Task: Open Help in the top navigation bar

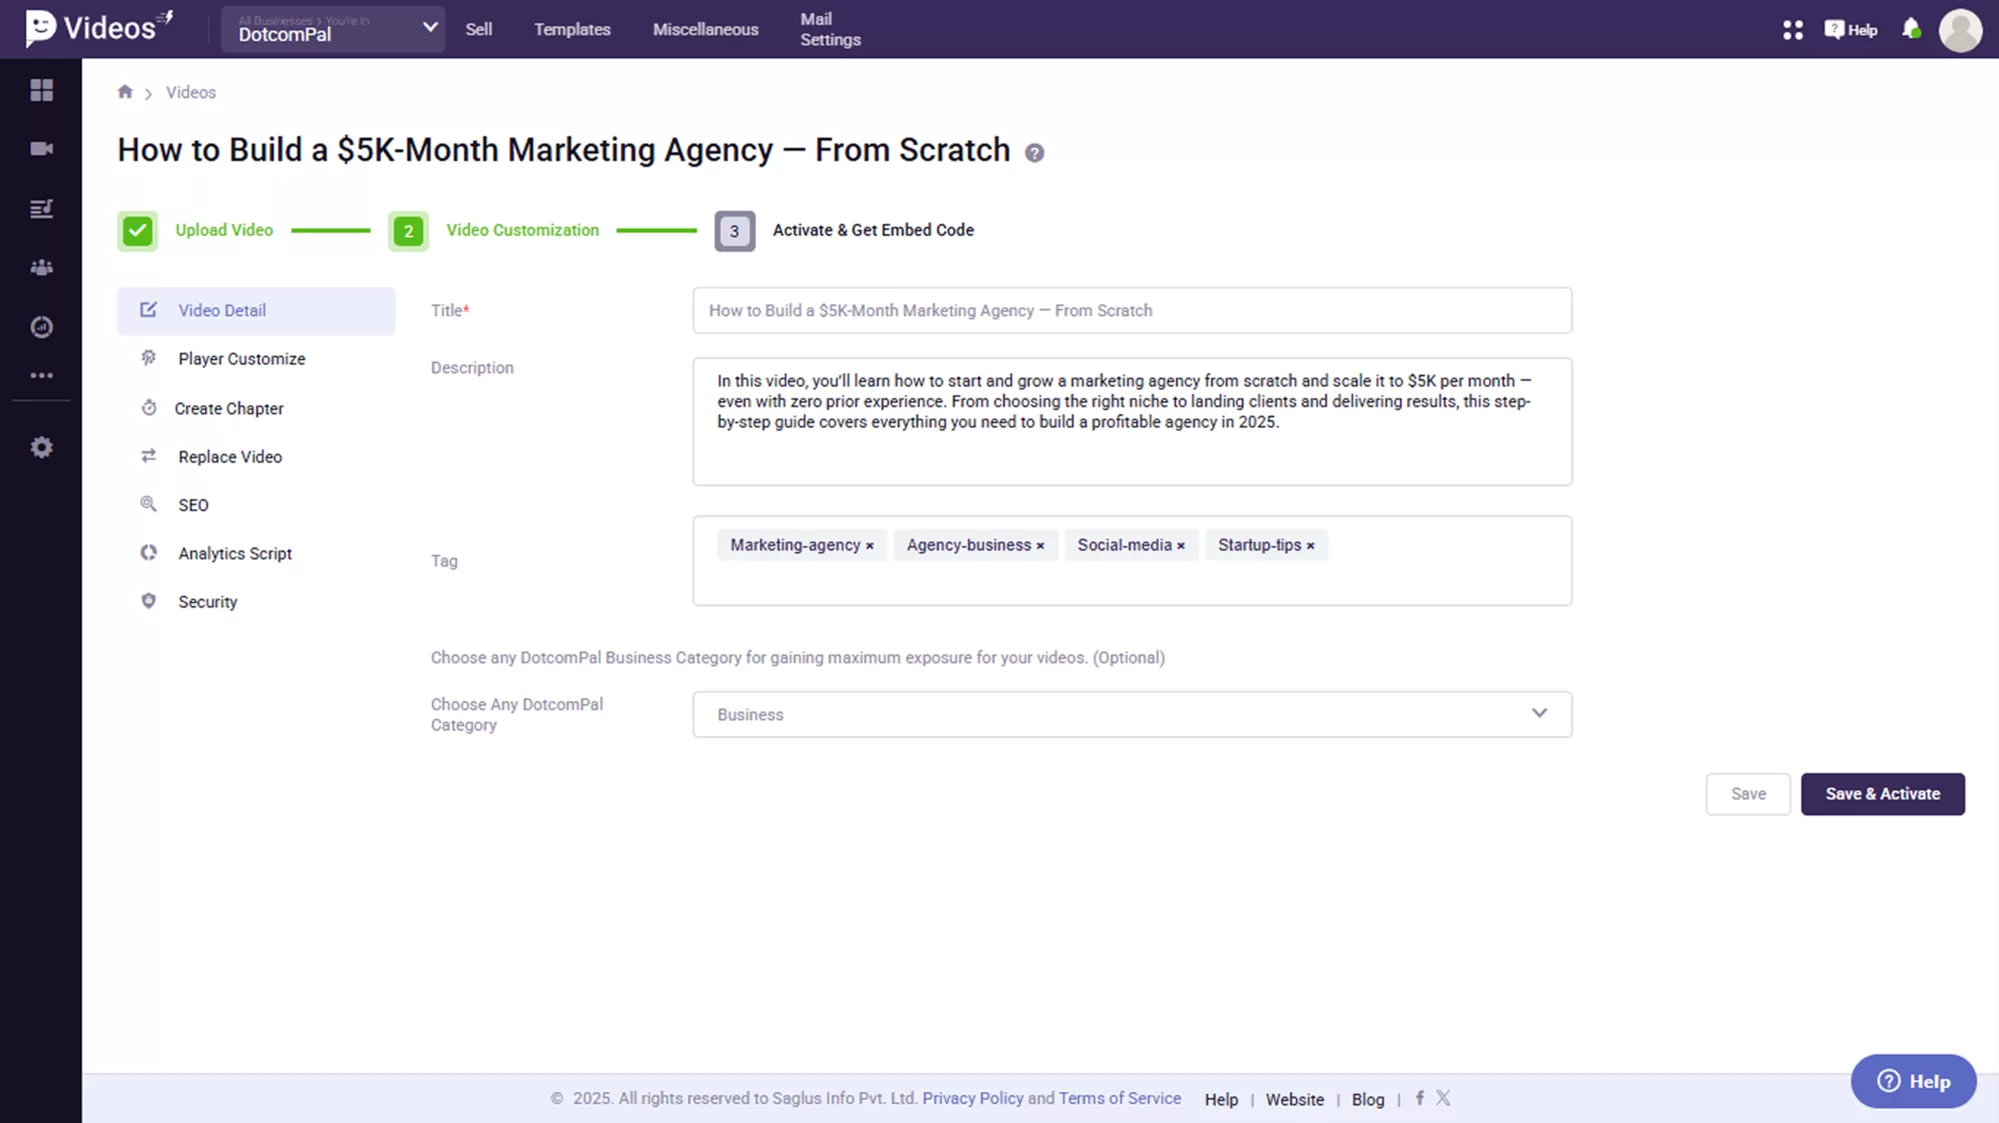Action: 1851,30
